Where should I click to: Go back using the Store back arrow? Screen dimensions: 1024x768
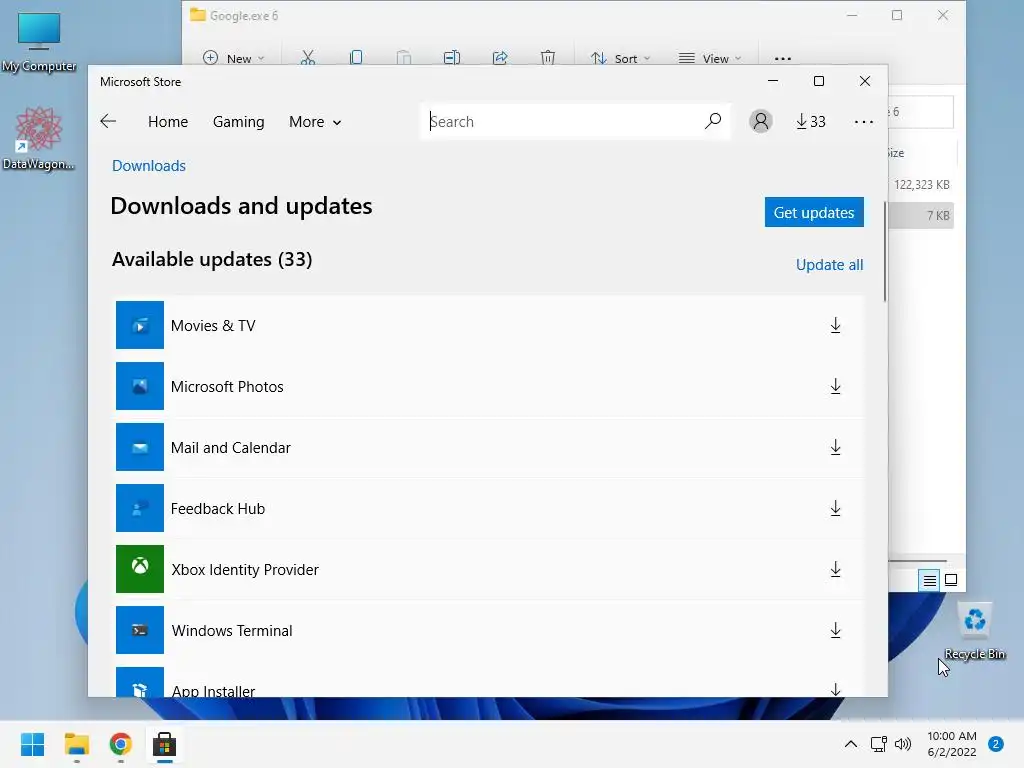click(108, 121)
